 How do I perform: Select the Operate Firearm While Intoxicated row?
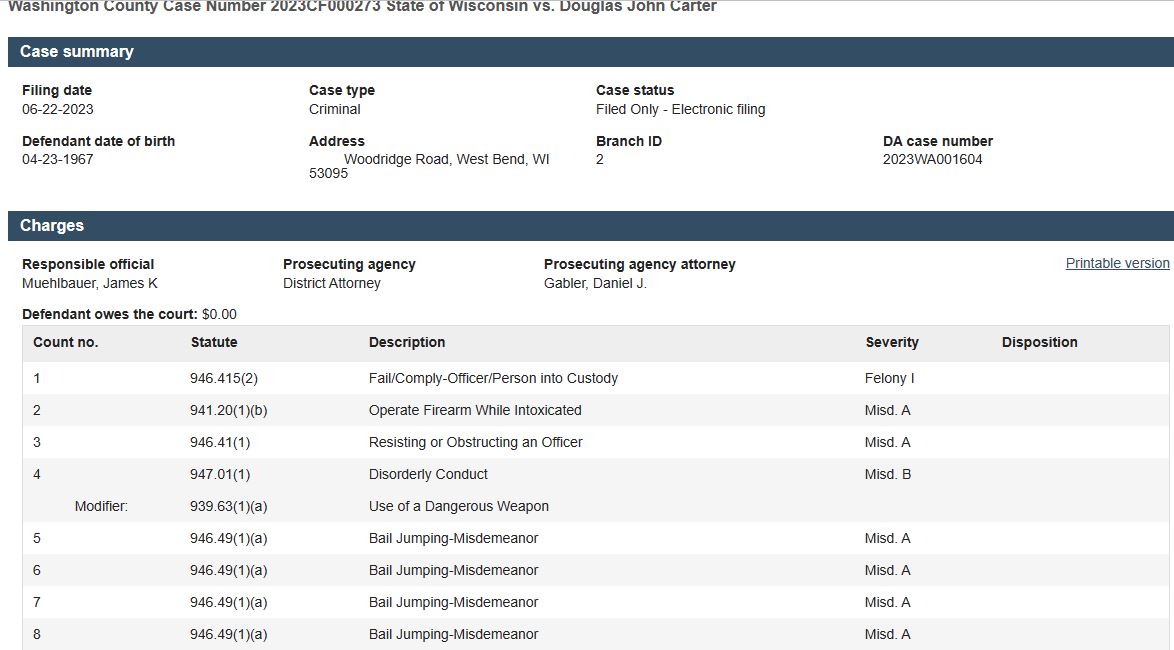tap(596, 410)
